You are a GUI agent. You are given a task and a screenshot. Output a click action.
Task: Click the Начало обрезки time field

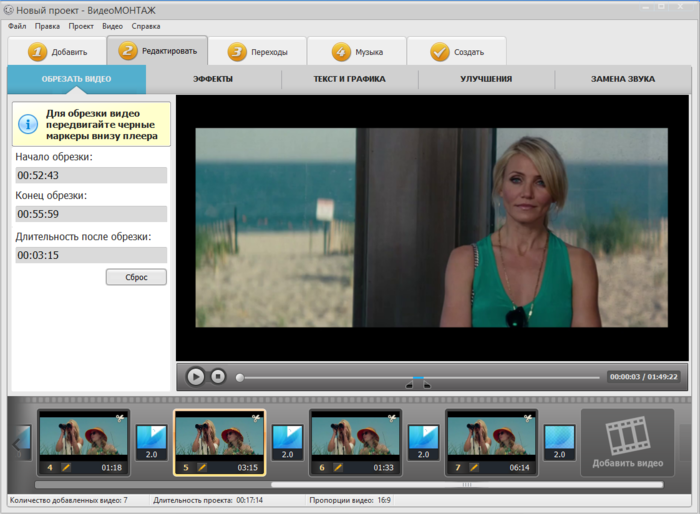click(x=91, y=175)
